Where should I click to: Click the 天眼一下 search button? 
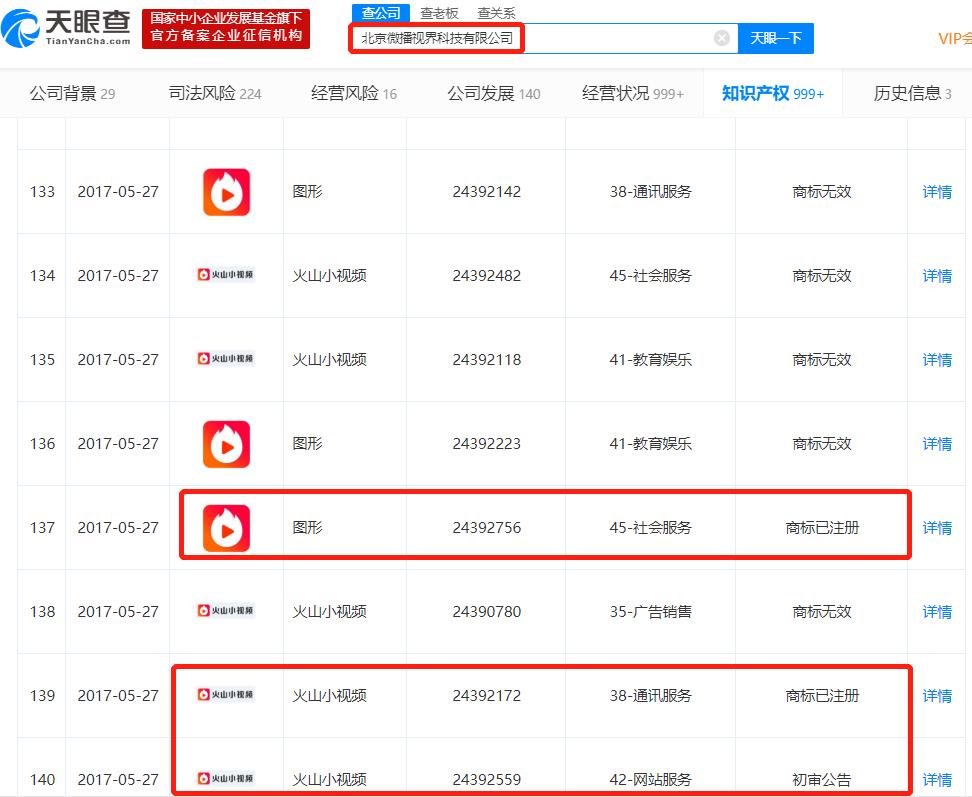[x=775, y=38]
